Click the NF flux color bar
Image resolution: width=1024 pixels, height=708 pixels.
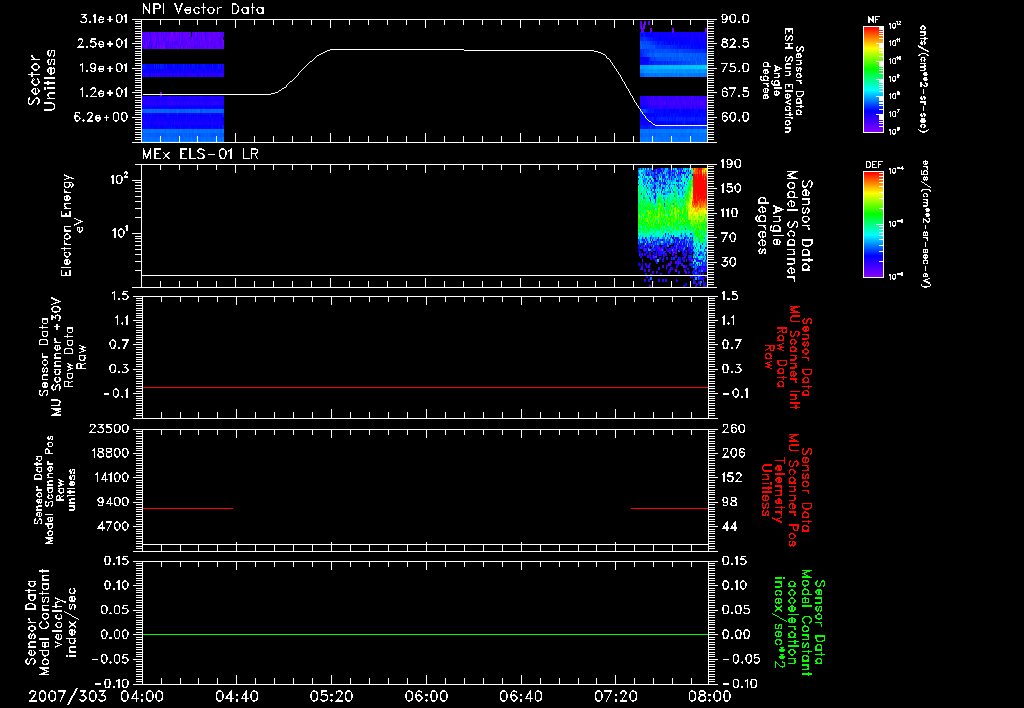[x=873, y=79]
